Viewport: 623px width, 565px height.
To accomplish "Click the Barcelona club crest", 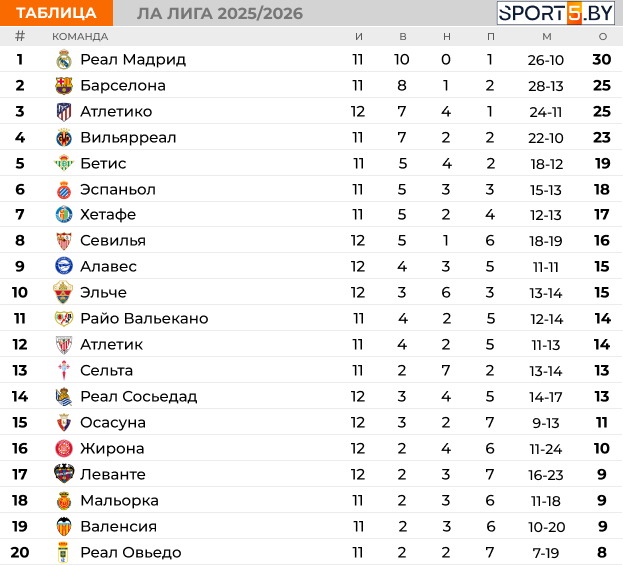I will pos(64,86).
